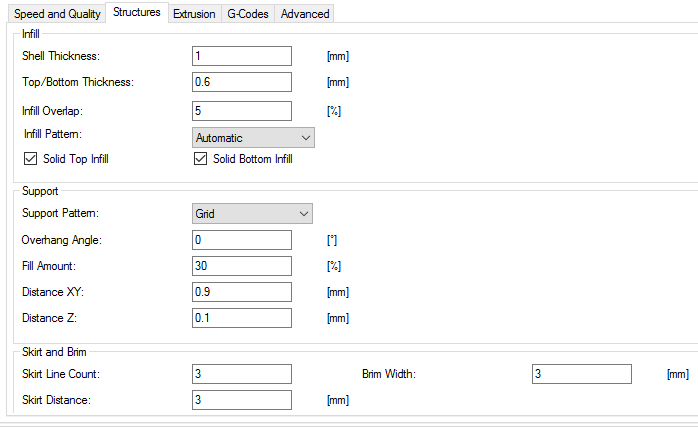Image resolution: width=698 pixels, height=427 pixels.
Task: Click the Structures tab
Action: (137, 12)
